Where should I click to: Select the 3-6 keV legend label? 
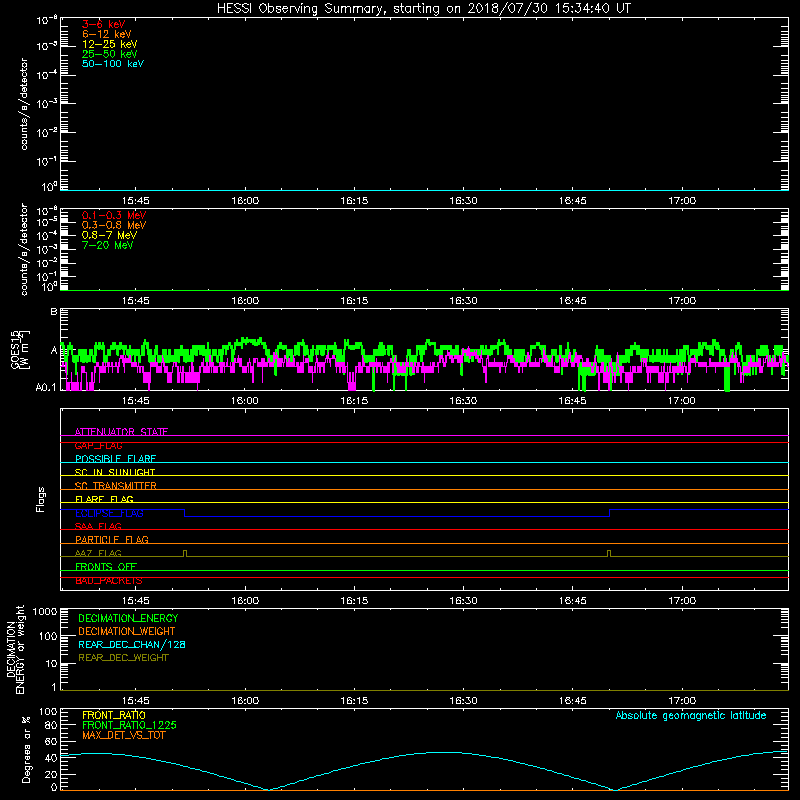coord(103,24)
